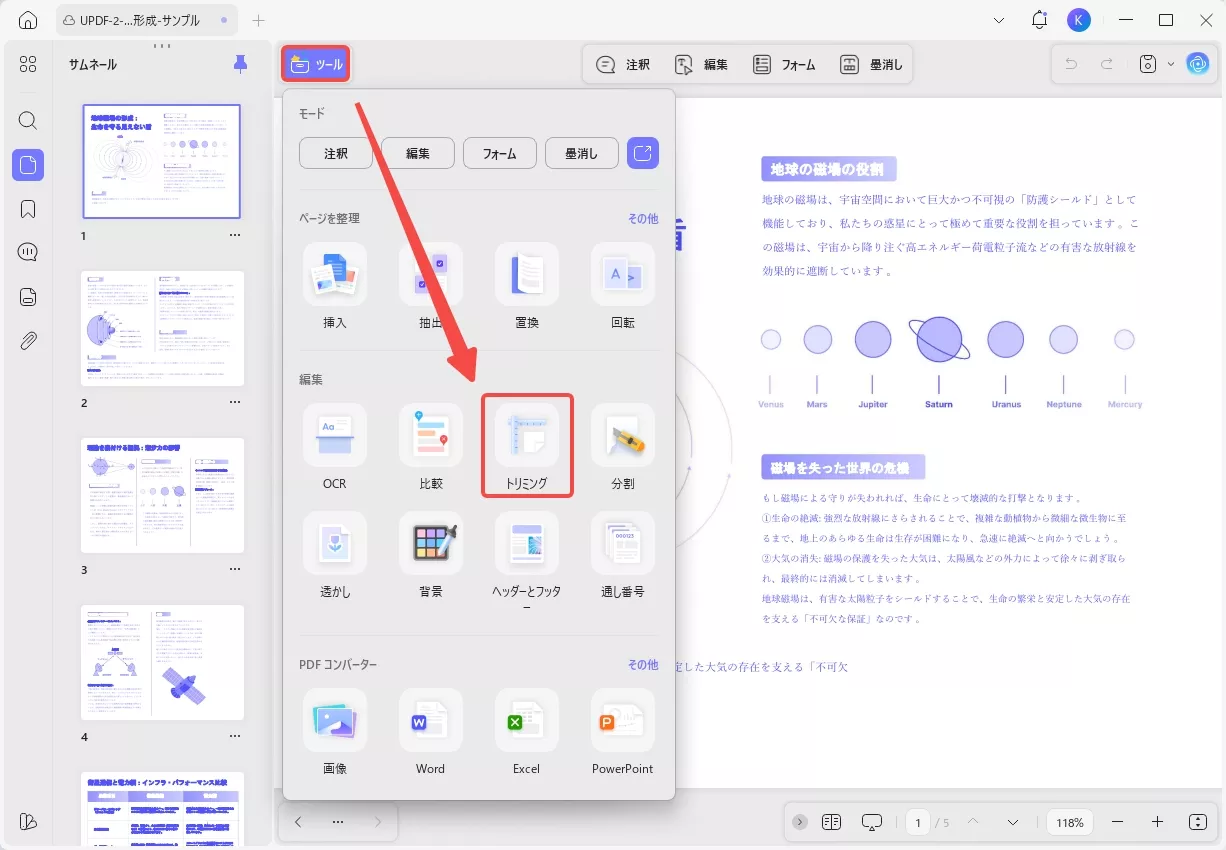Open the 比較 compare tool

431,447
